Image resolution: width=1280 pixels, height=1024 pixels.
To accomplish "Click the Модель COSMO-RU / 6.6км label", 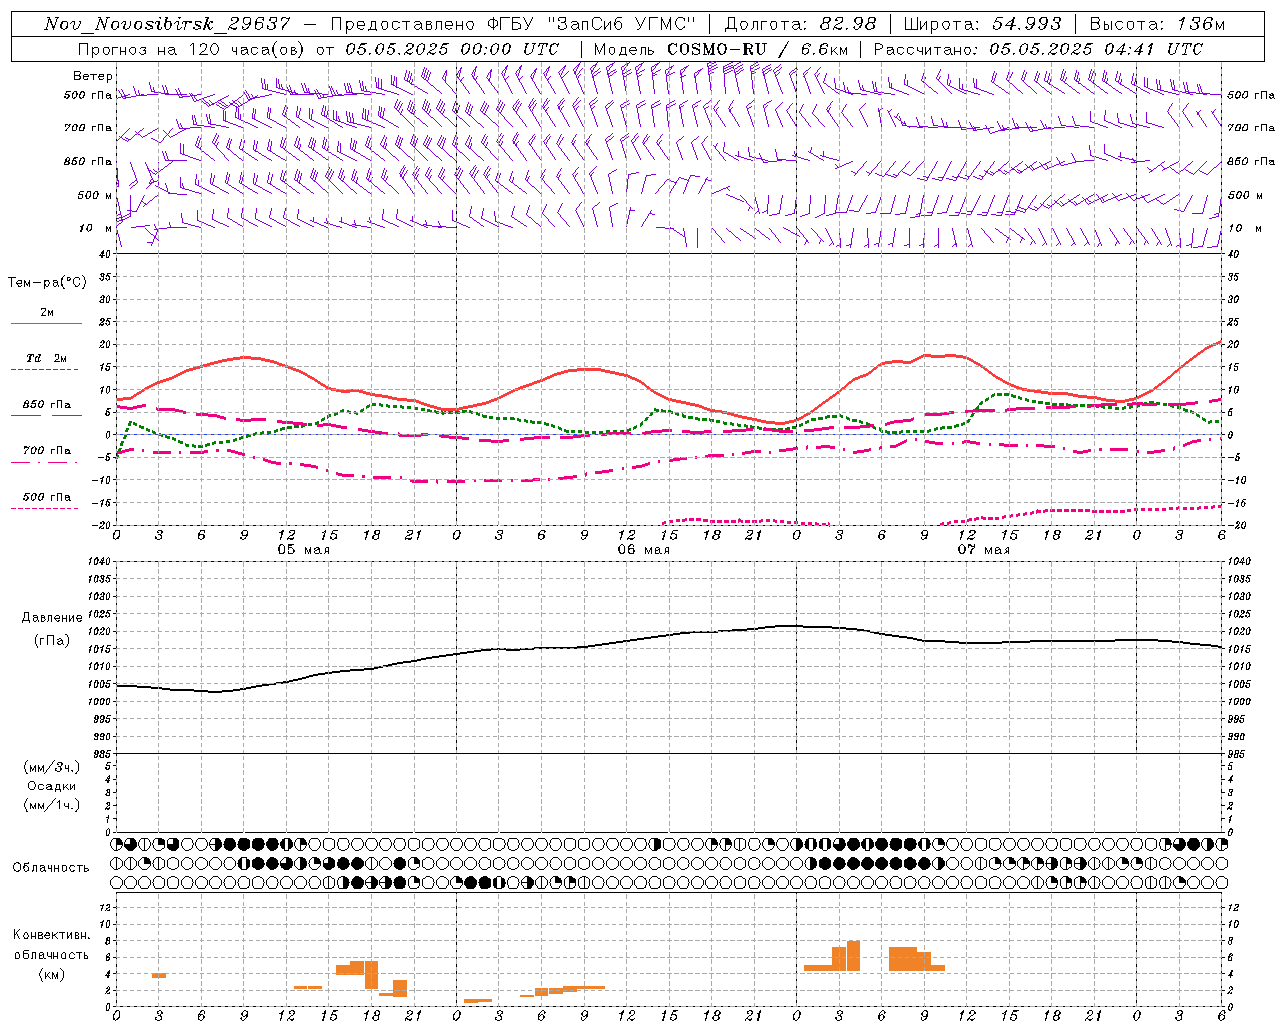I will pos(721,49).
